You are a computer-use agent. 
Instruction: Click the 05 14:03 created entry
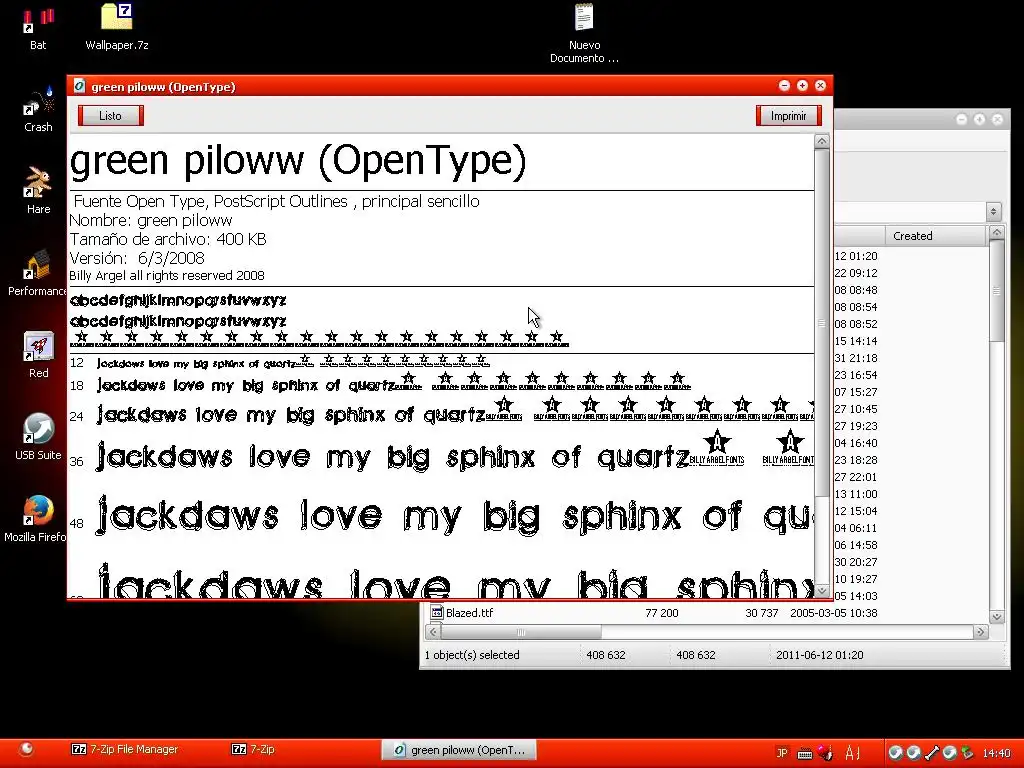pos(856,596)
